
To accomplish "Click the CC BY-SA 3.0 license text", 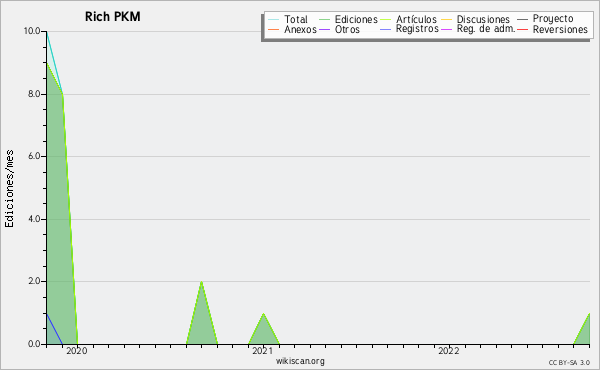I will point(569,363).
